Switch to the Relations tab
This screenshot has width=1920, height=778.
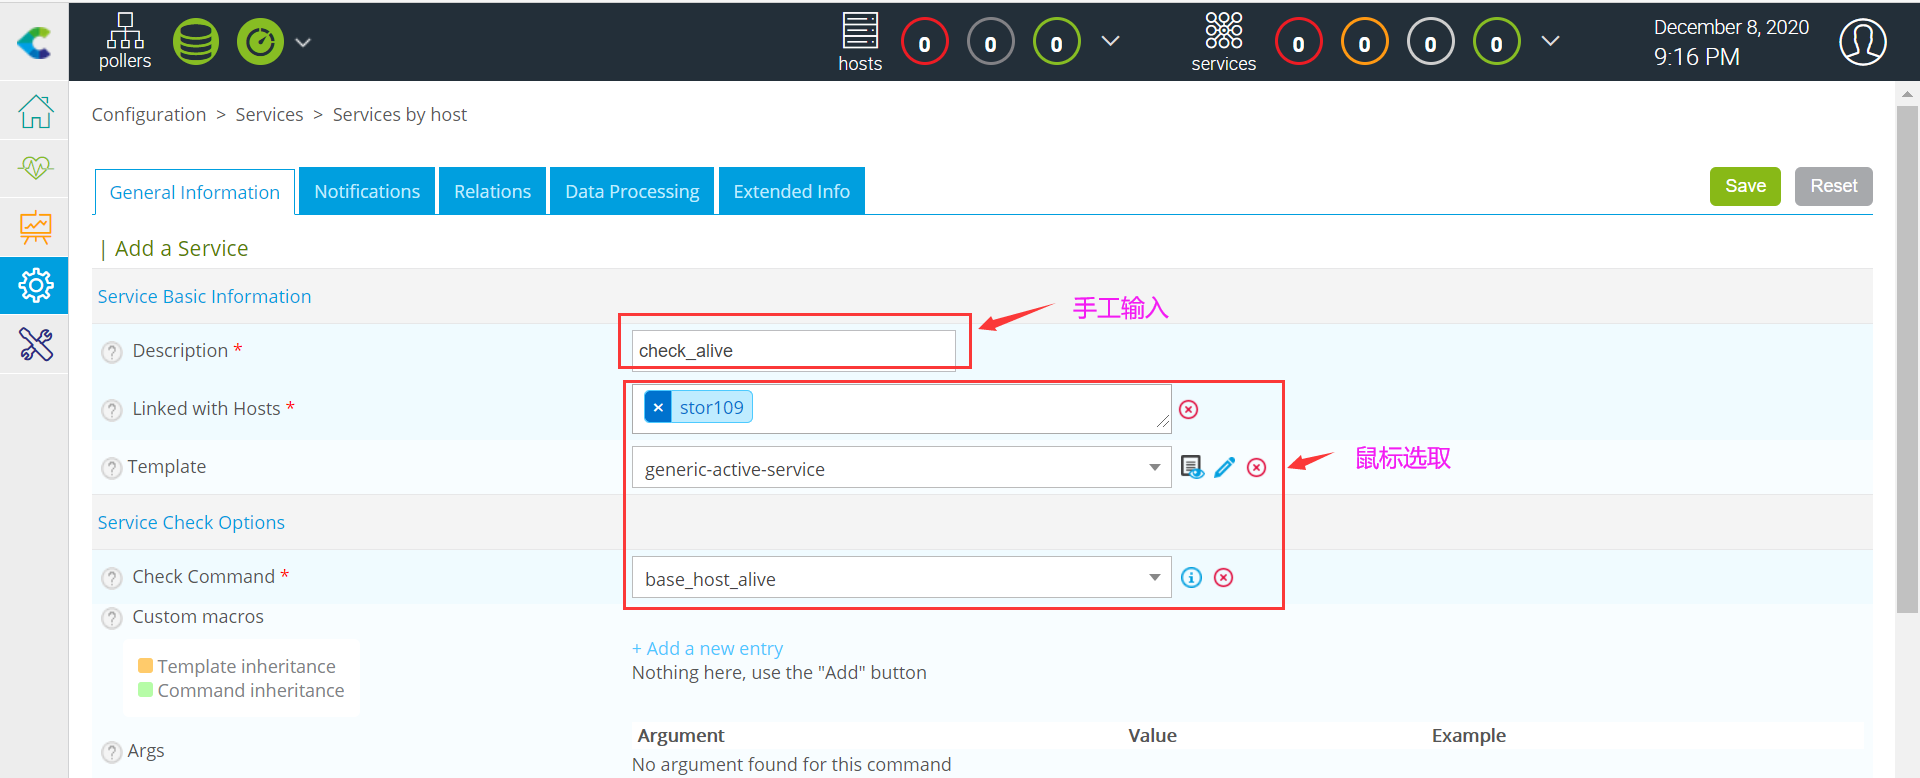pyautogui.click(x=492, y=191)
